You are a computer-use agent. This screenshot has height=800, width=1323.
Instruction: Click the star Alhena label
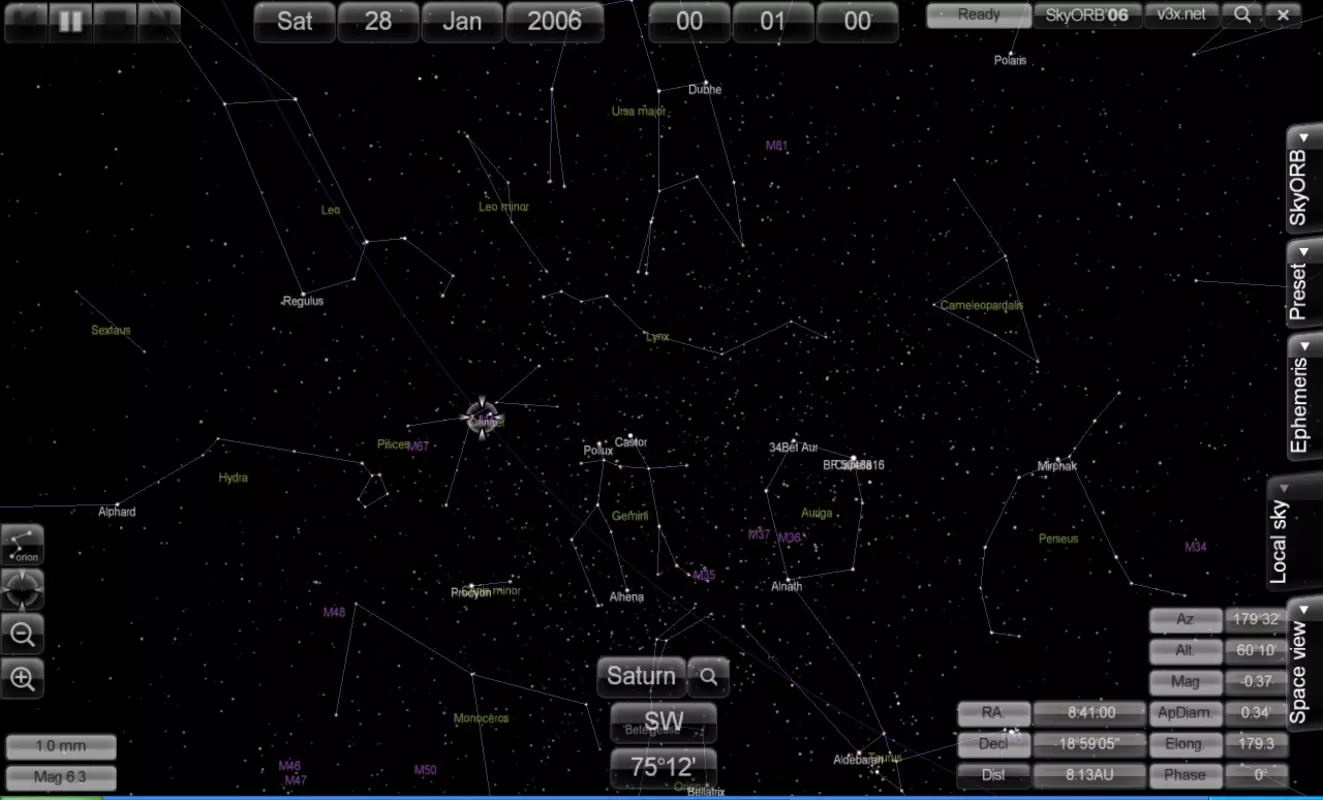627,598
